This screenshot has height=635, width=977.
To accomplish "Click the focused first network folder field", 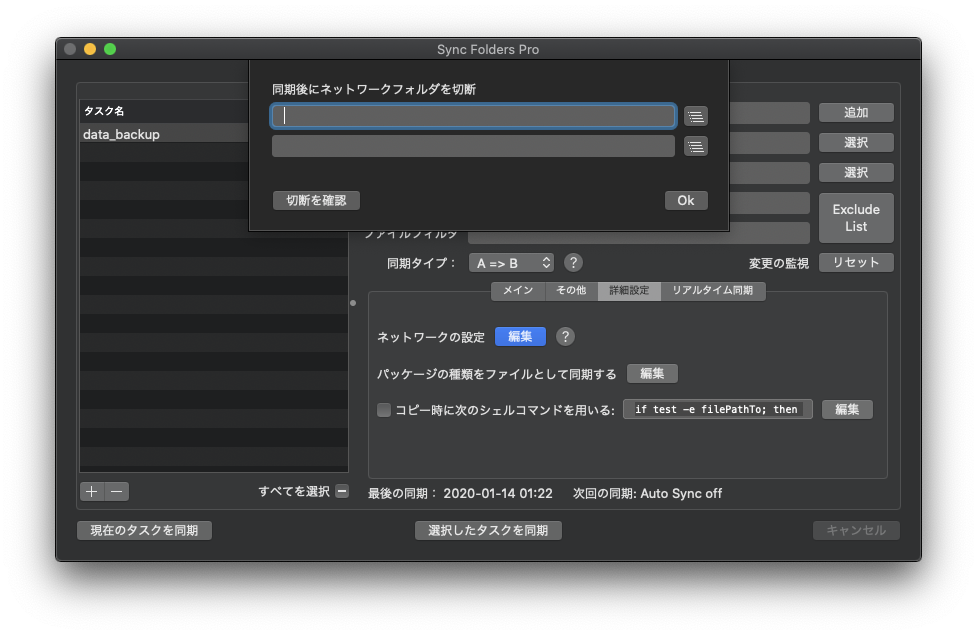I will click(474, 116).
